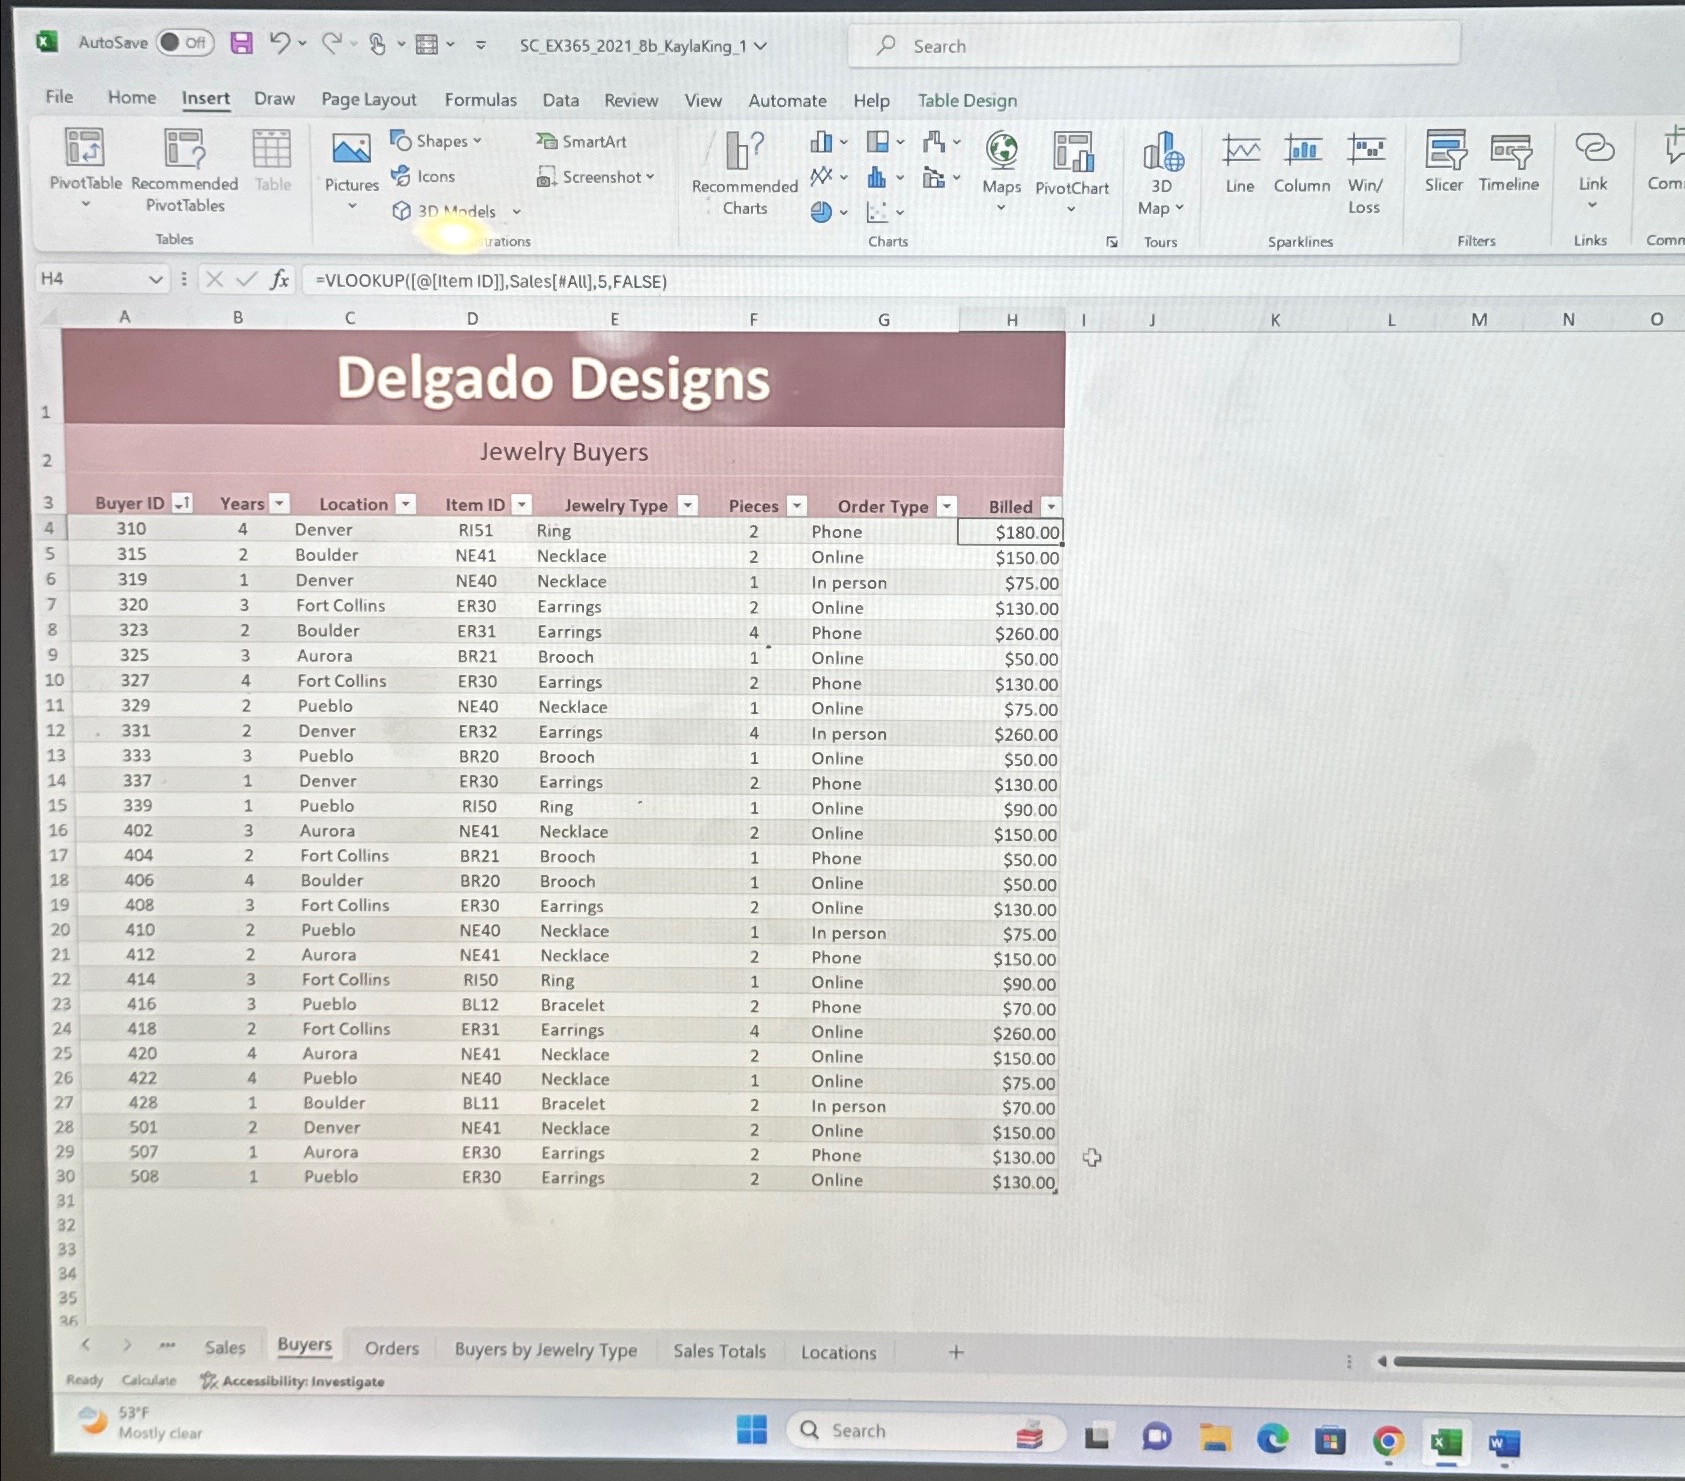Switch to the Sales sheet
The image size is (1685, 1481).
pyautogui.click(x=225, y=1347)
